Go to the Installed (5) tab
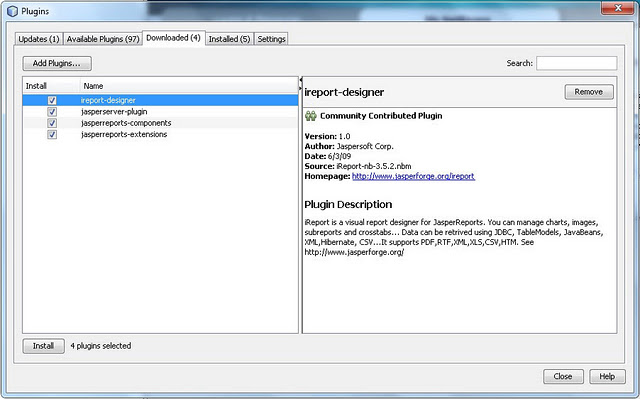The width and height of the screenshot is (640, 399). pyautogui.click(x=229, y=39)
